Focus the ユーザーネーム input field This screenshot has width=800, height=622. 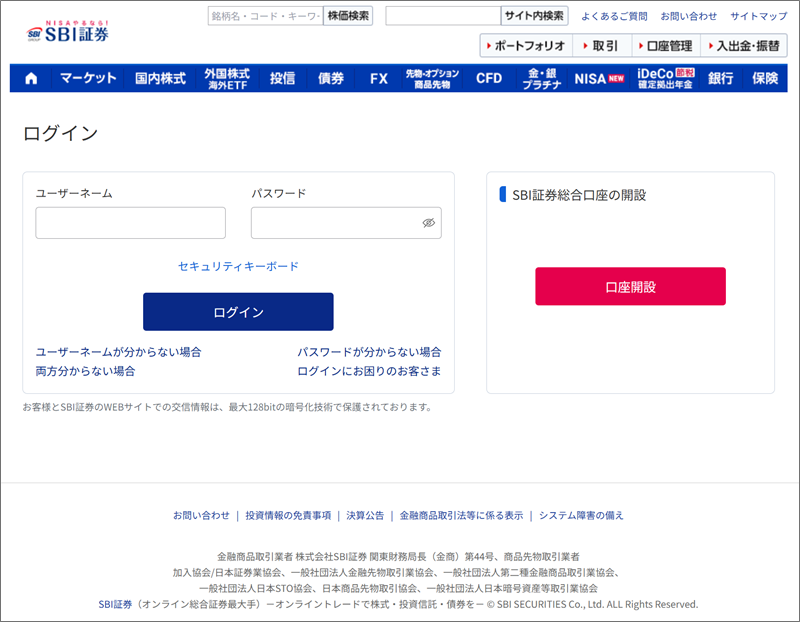coord(131,222)
